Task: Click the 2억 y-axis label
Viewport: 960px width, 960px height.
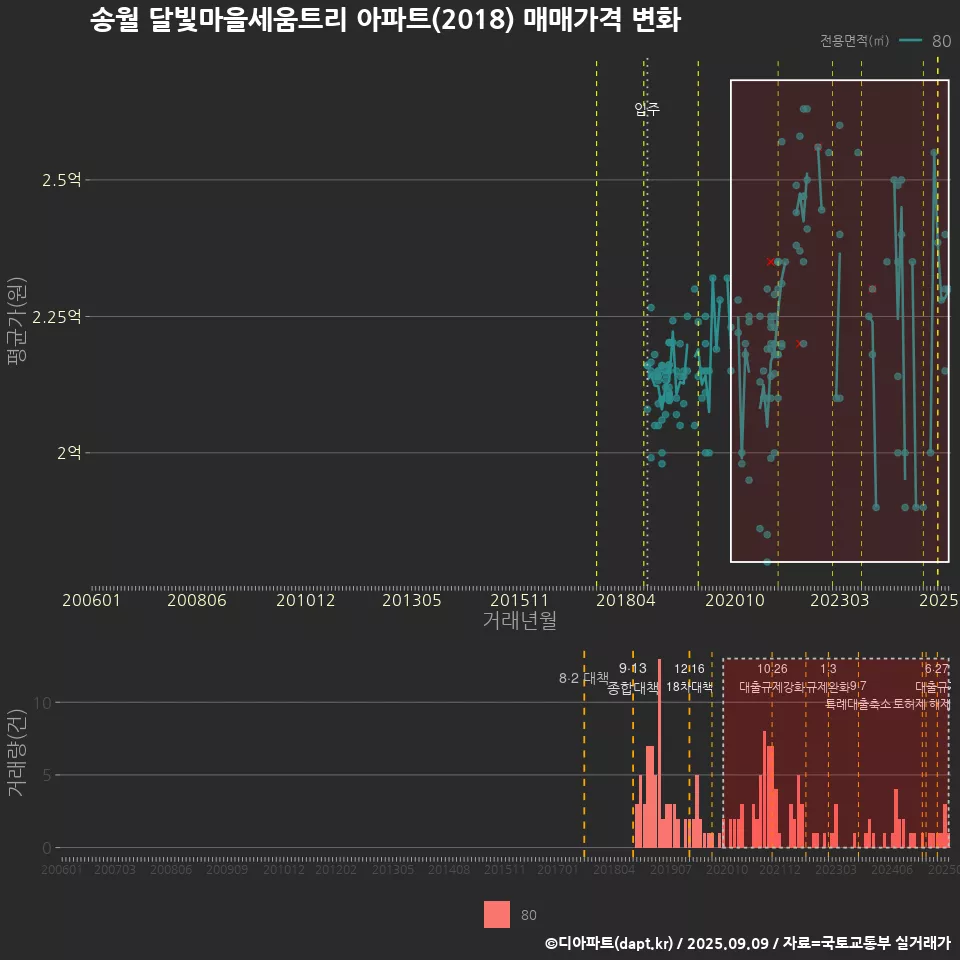Action: click(x=69, y=452)
